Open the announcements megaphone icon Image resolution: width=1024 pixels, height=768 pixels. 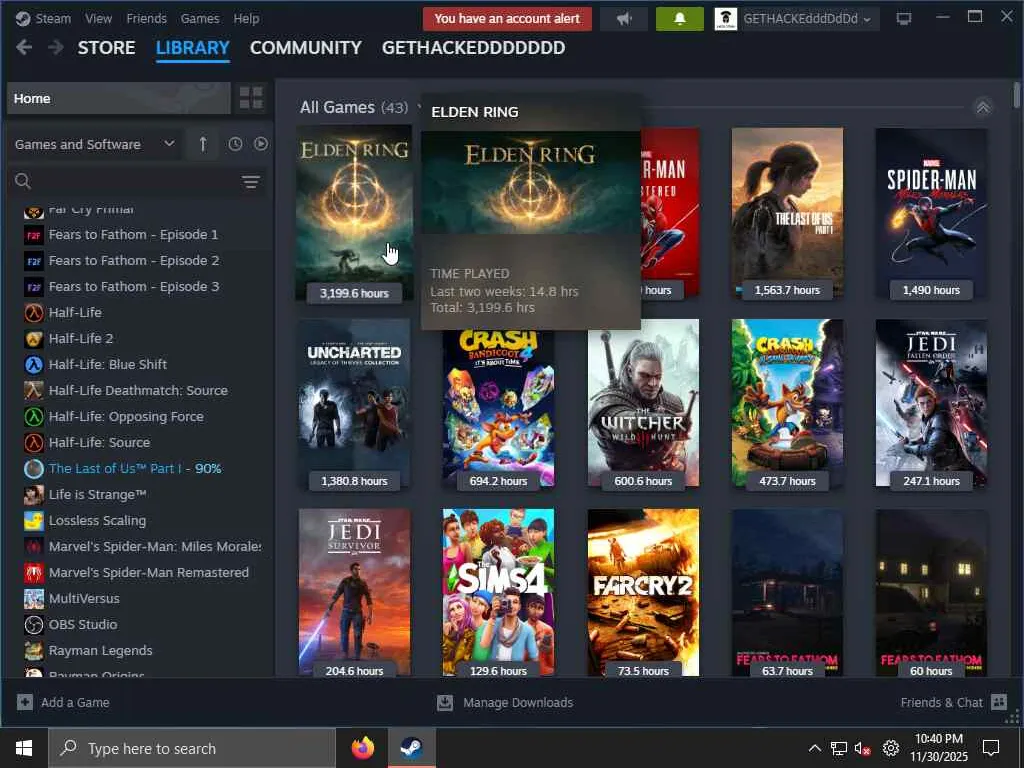[624, 19]
